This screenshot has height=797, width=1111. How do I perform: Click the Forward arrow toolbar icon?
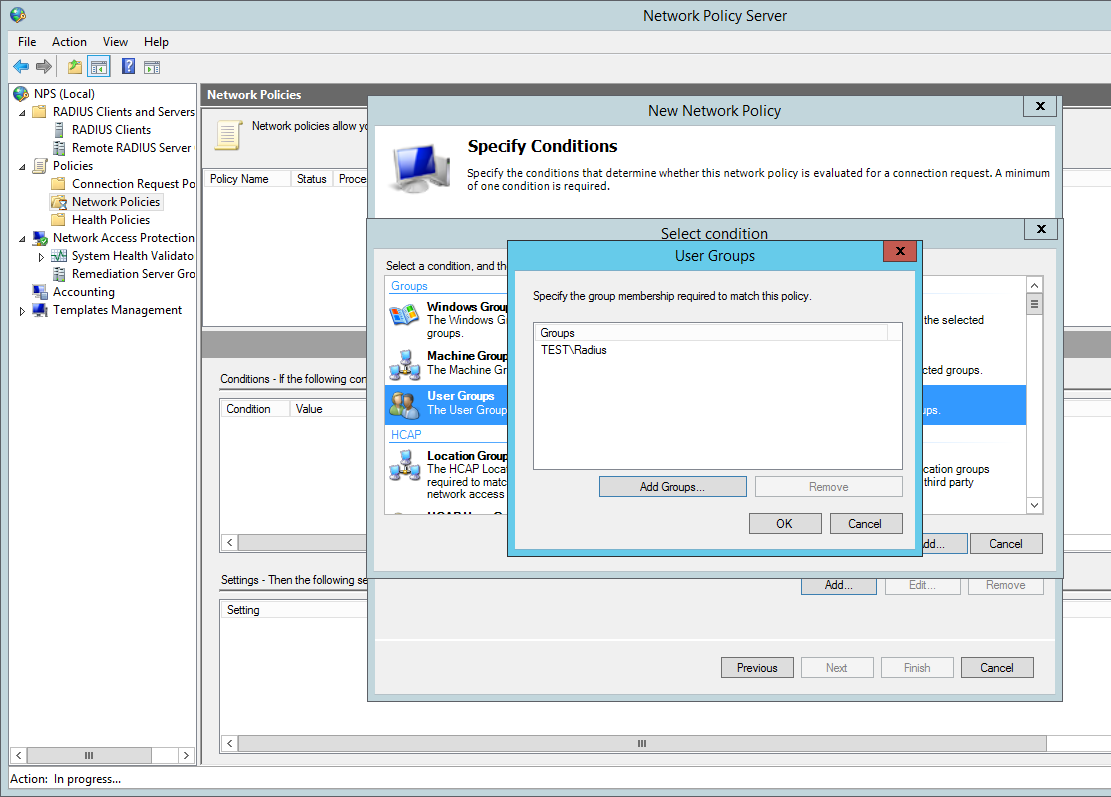[44, 67]
